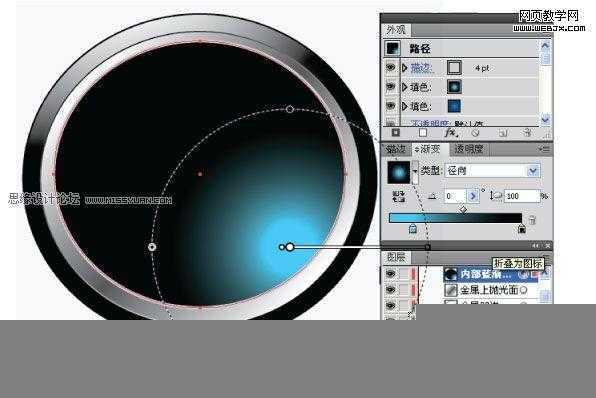This screenshot has width=596, height=398.
Task: Select the light blue gradient color stop
Action: coord(412,228)
